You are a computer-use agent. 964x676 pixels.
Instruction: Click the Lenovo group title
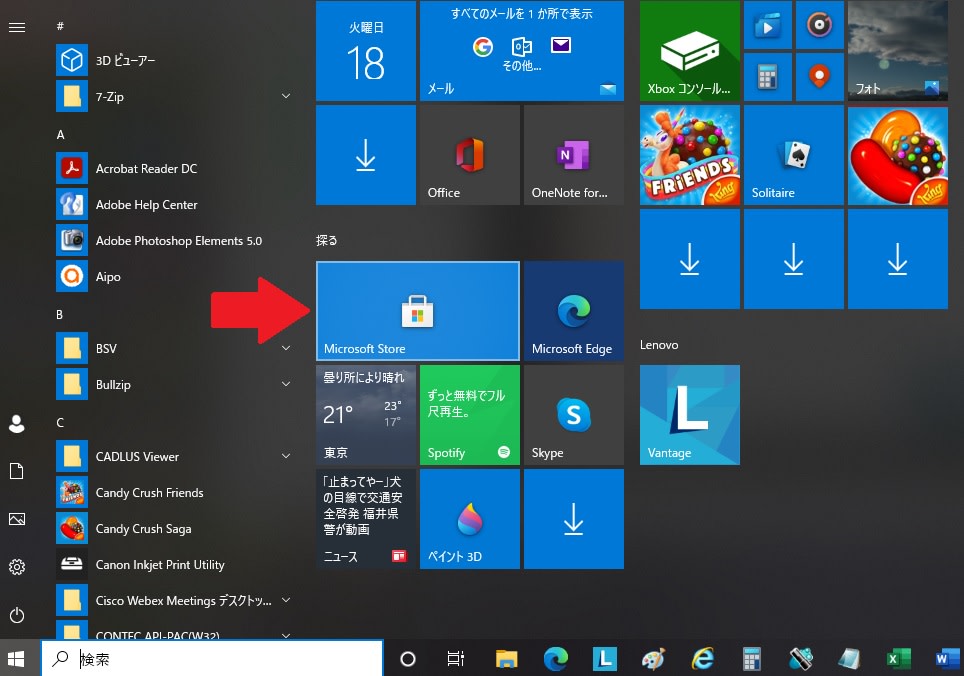[x=659, y=345]
